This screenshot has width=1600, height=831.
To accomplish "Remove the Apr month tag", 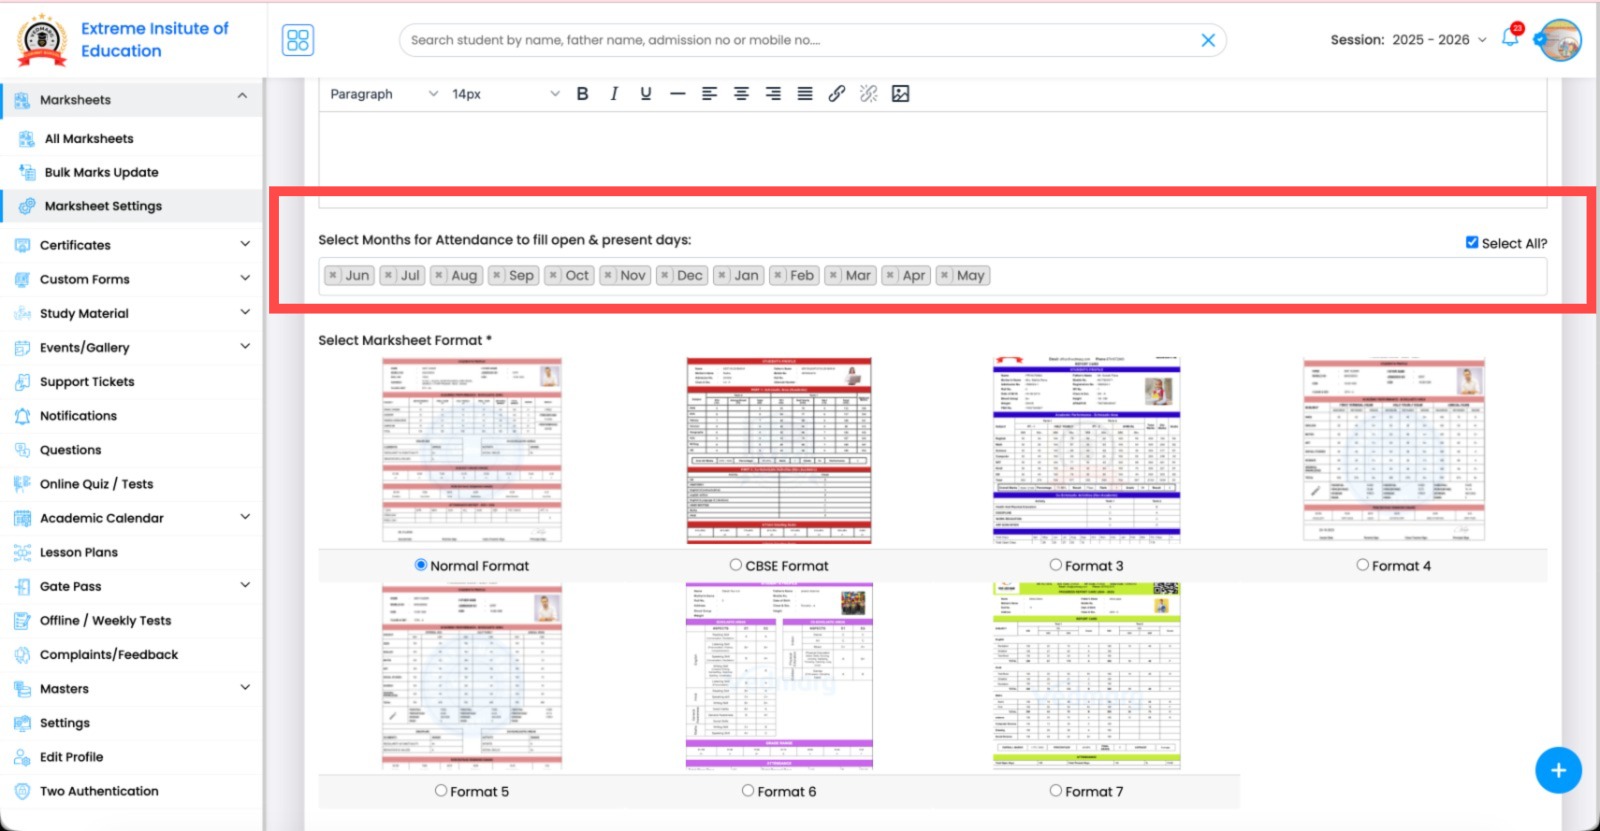I will pos(890,275).
